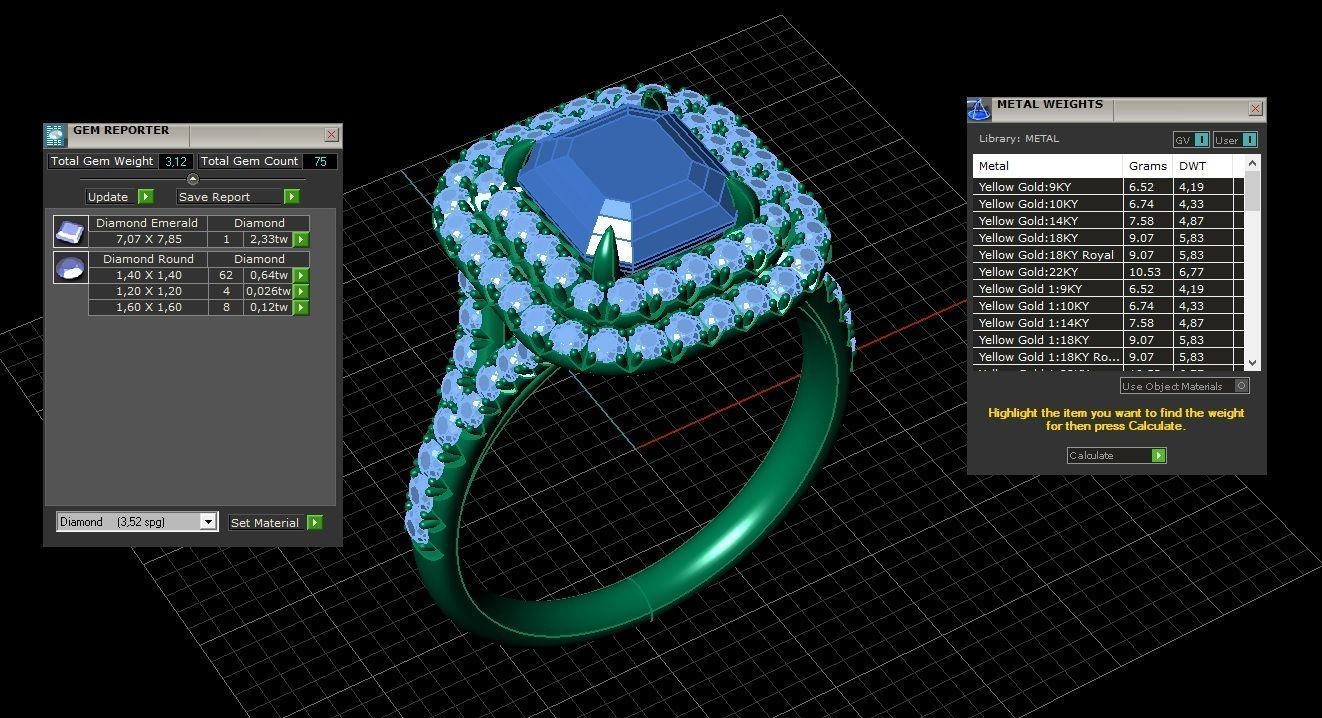Screen dimensions: 1322x718
Task: Select the Yellow Gold 1:10KY row
Action: click(1109, 306)
